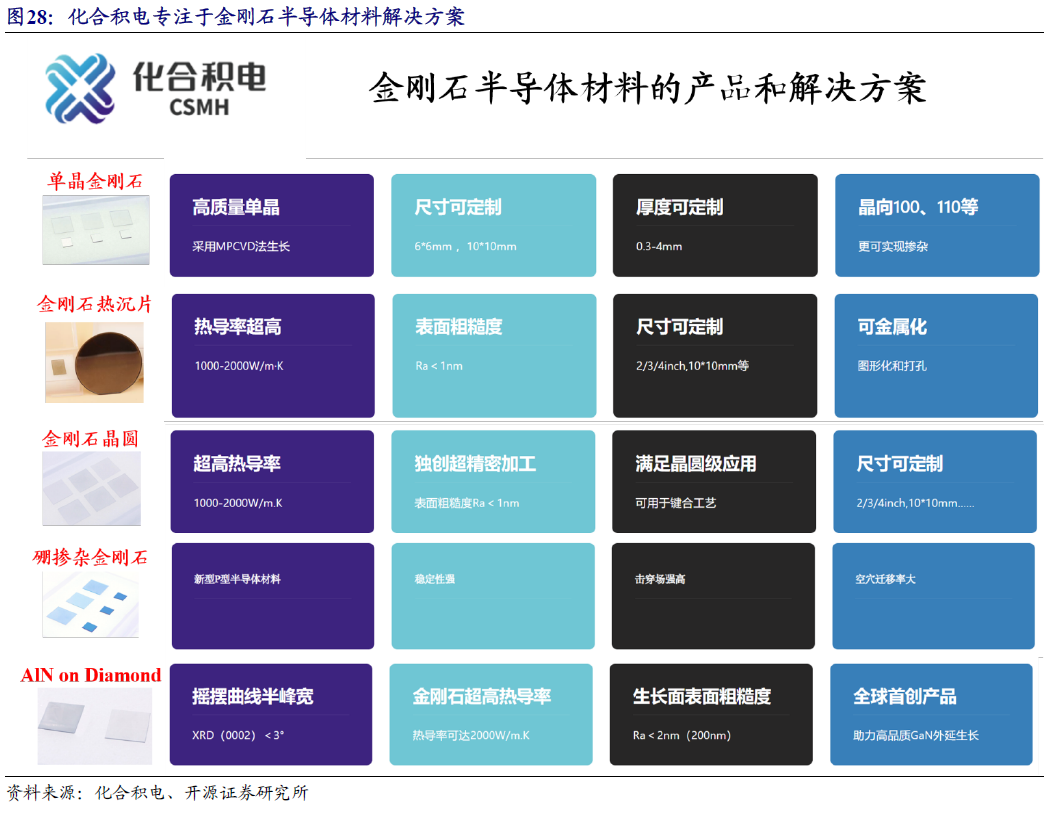Open the 厚度可定制 0.3-4mm card
This screenshot has height=817, width=1055.
[x=714, y=225]
